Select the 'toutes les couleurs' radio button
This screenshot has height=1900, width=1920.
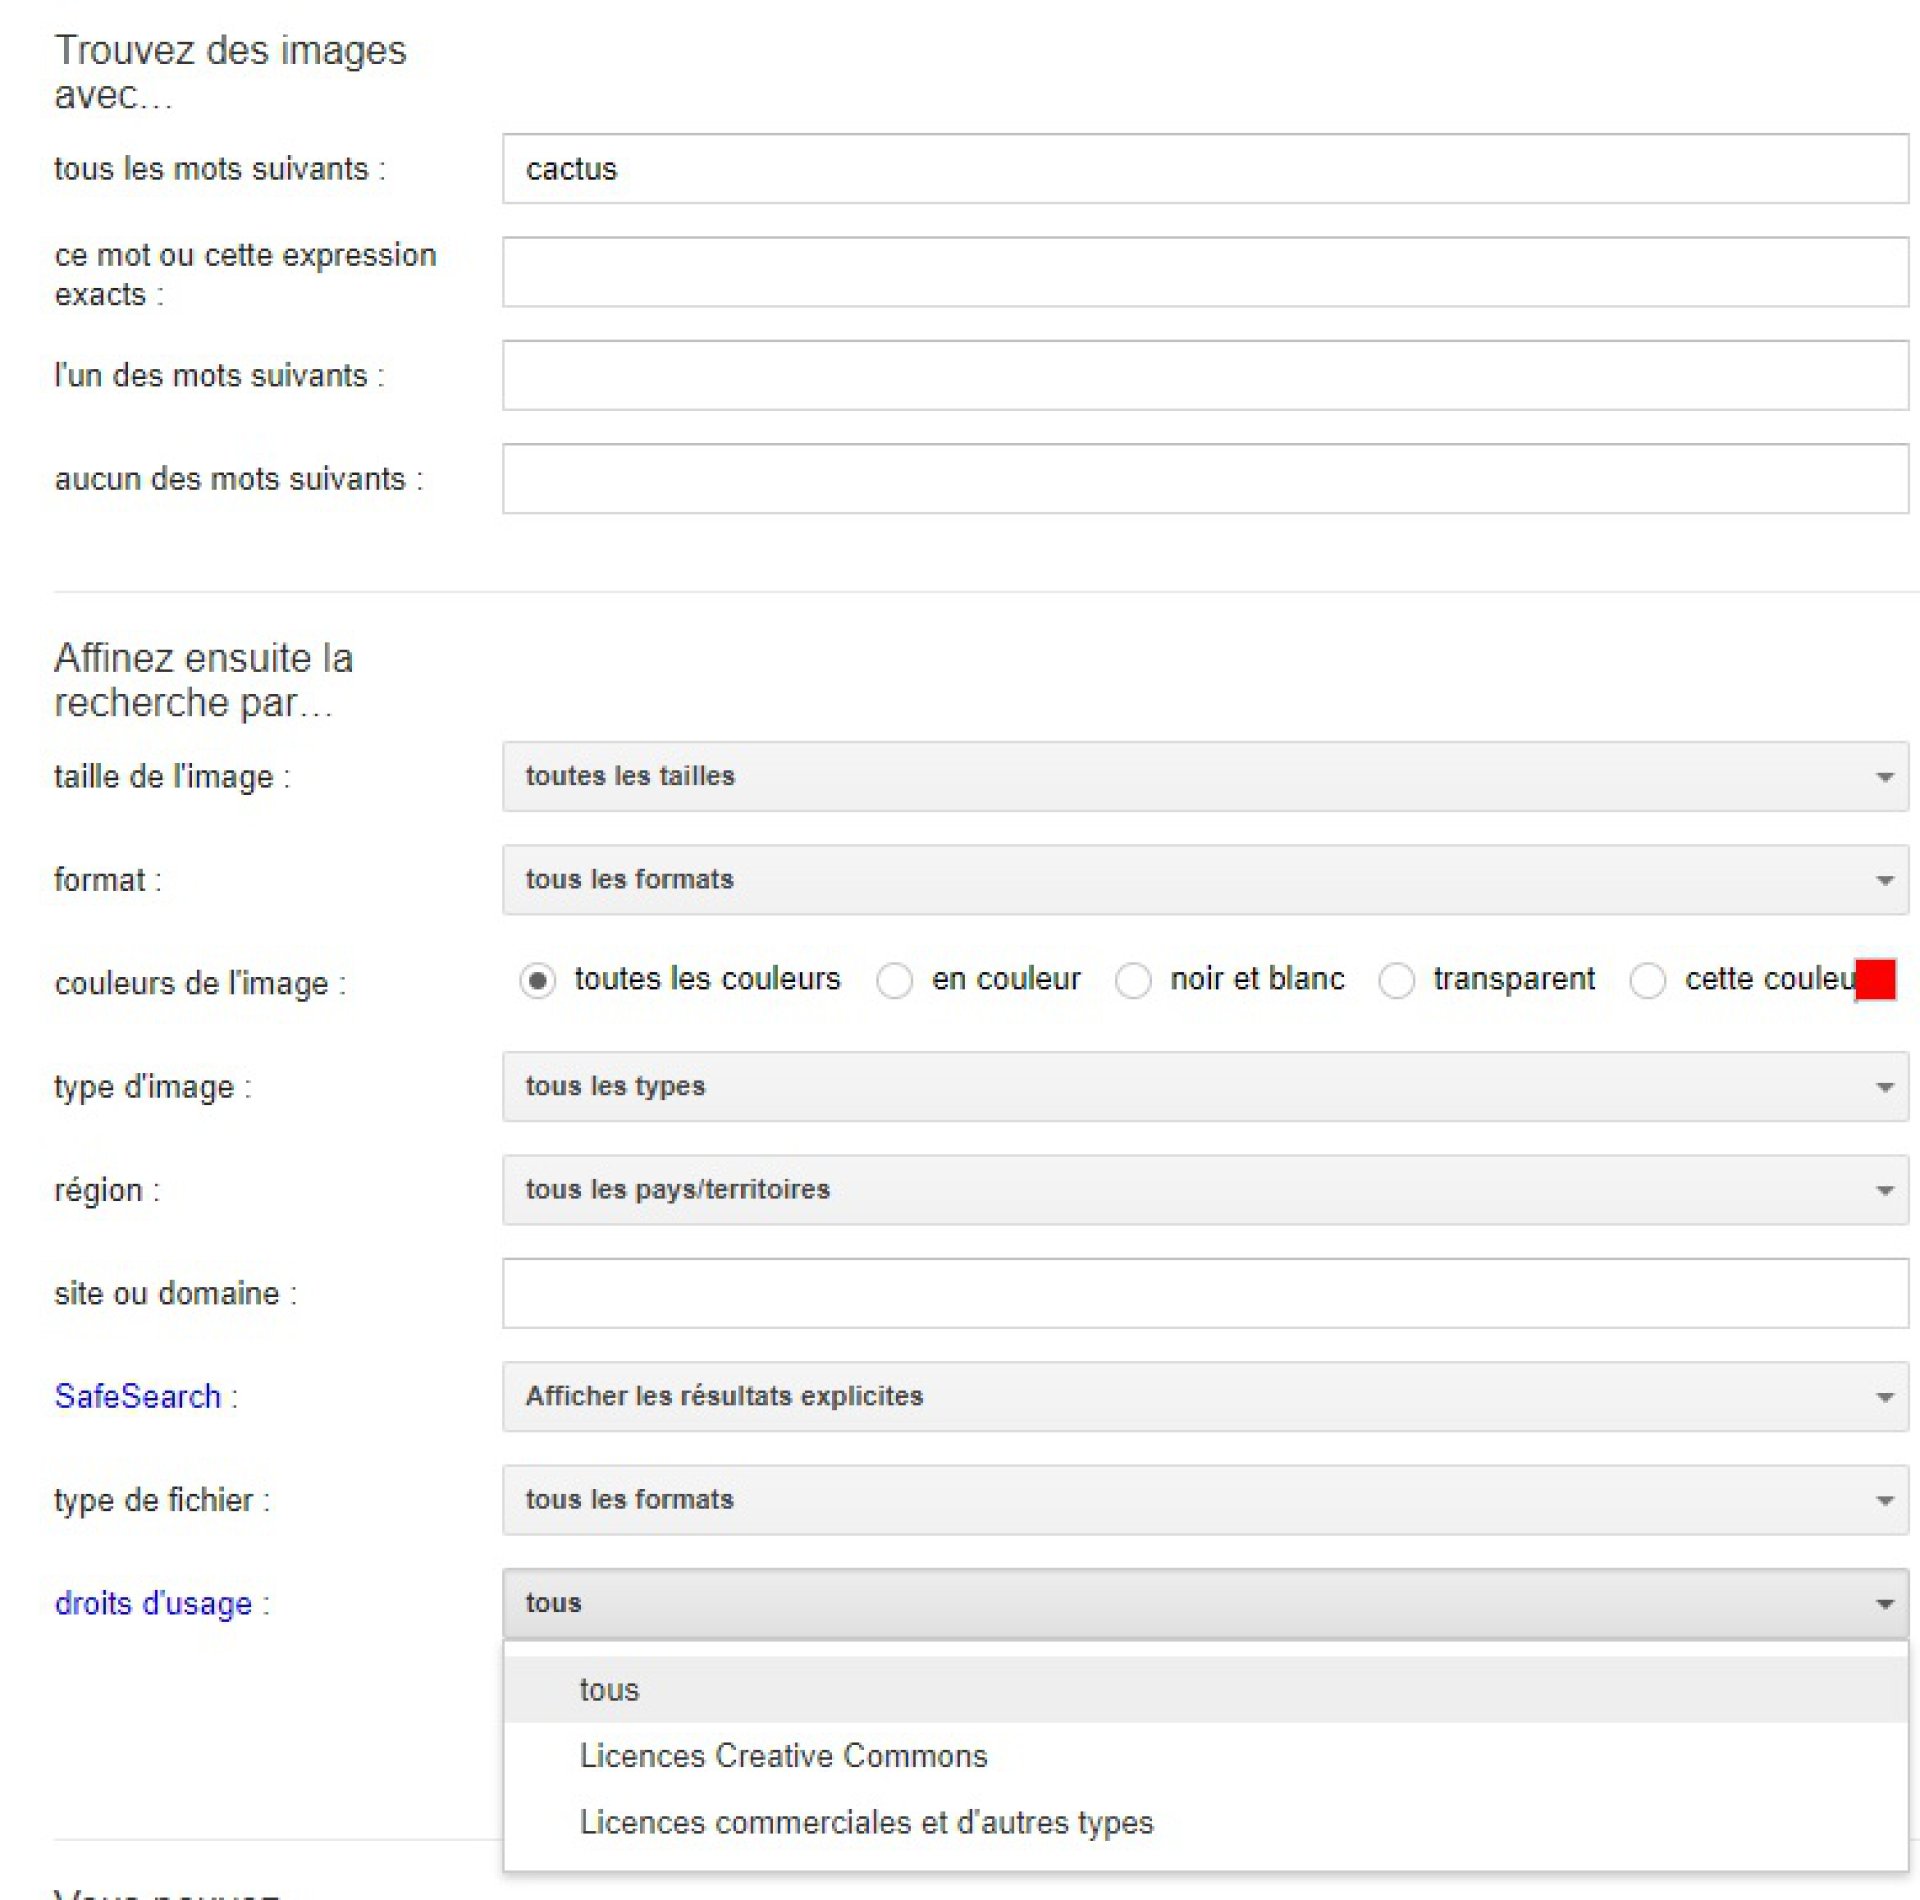click(538, 981)
